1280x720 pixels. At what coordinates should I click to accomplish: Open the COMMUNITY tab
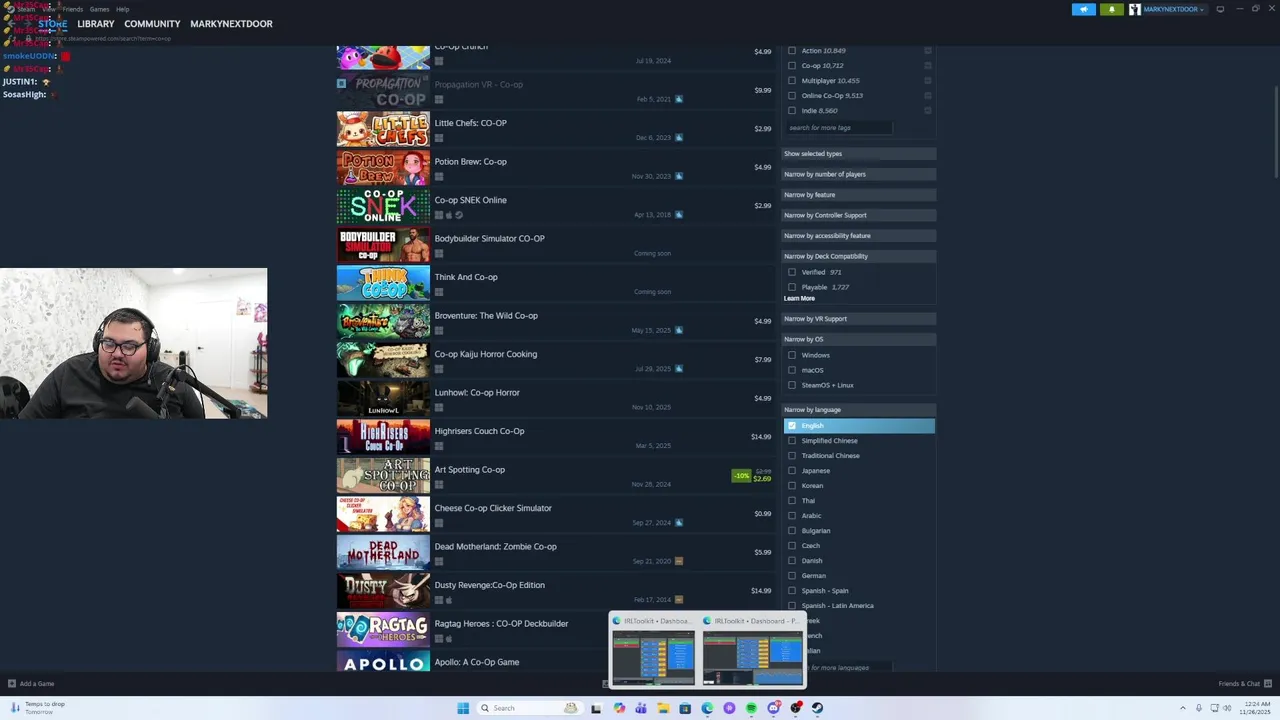tap(152, 24)
